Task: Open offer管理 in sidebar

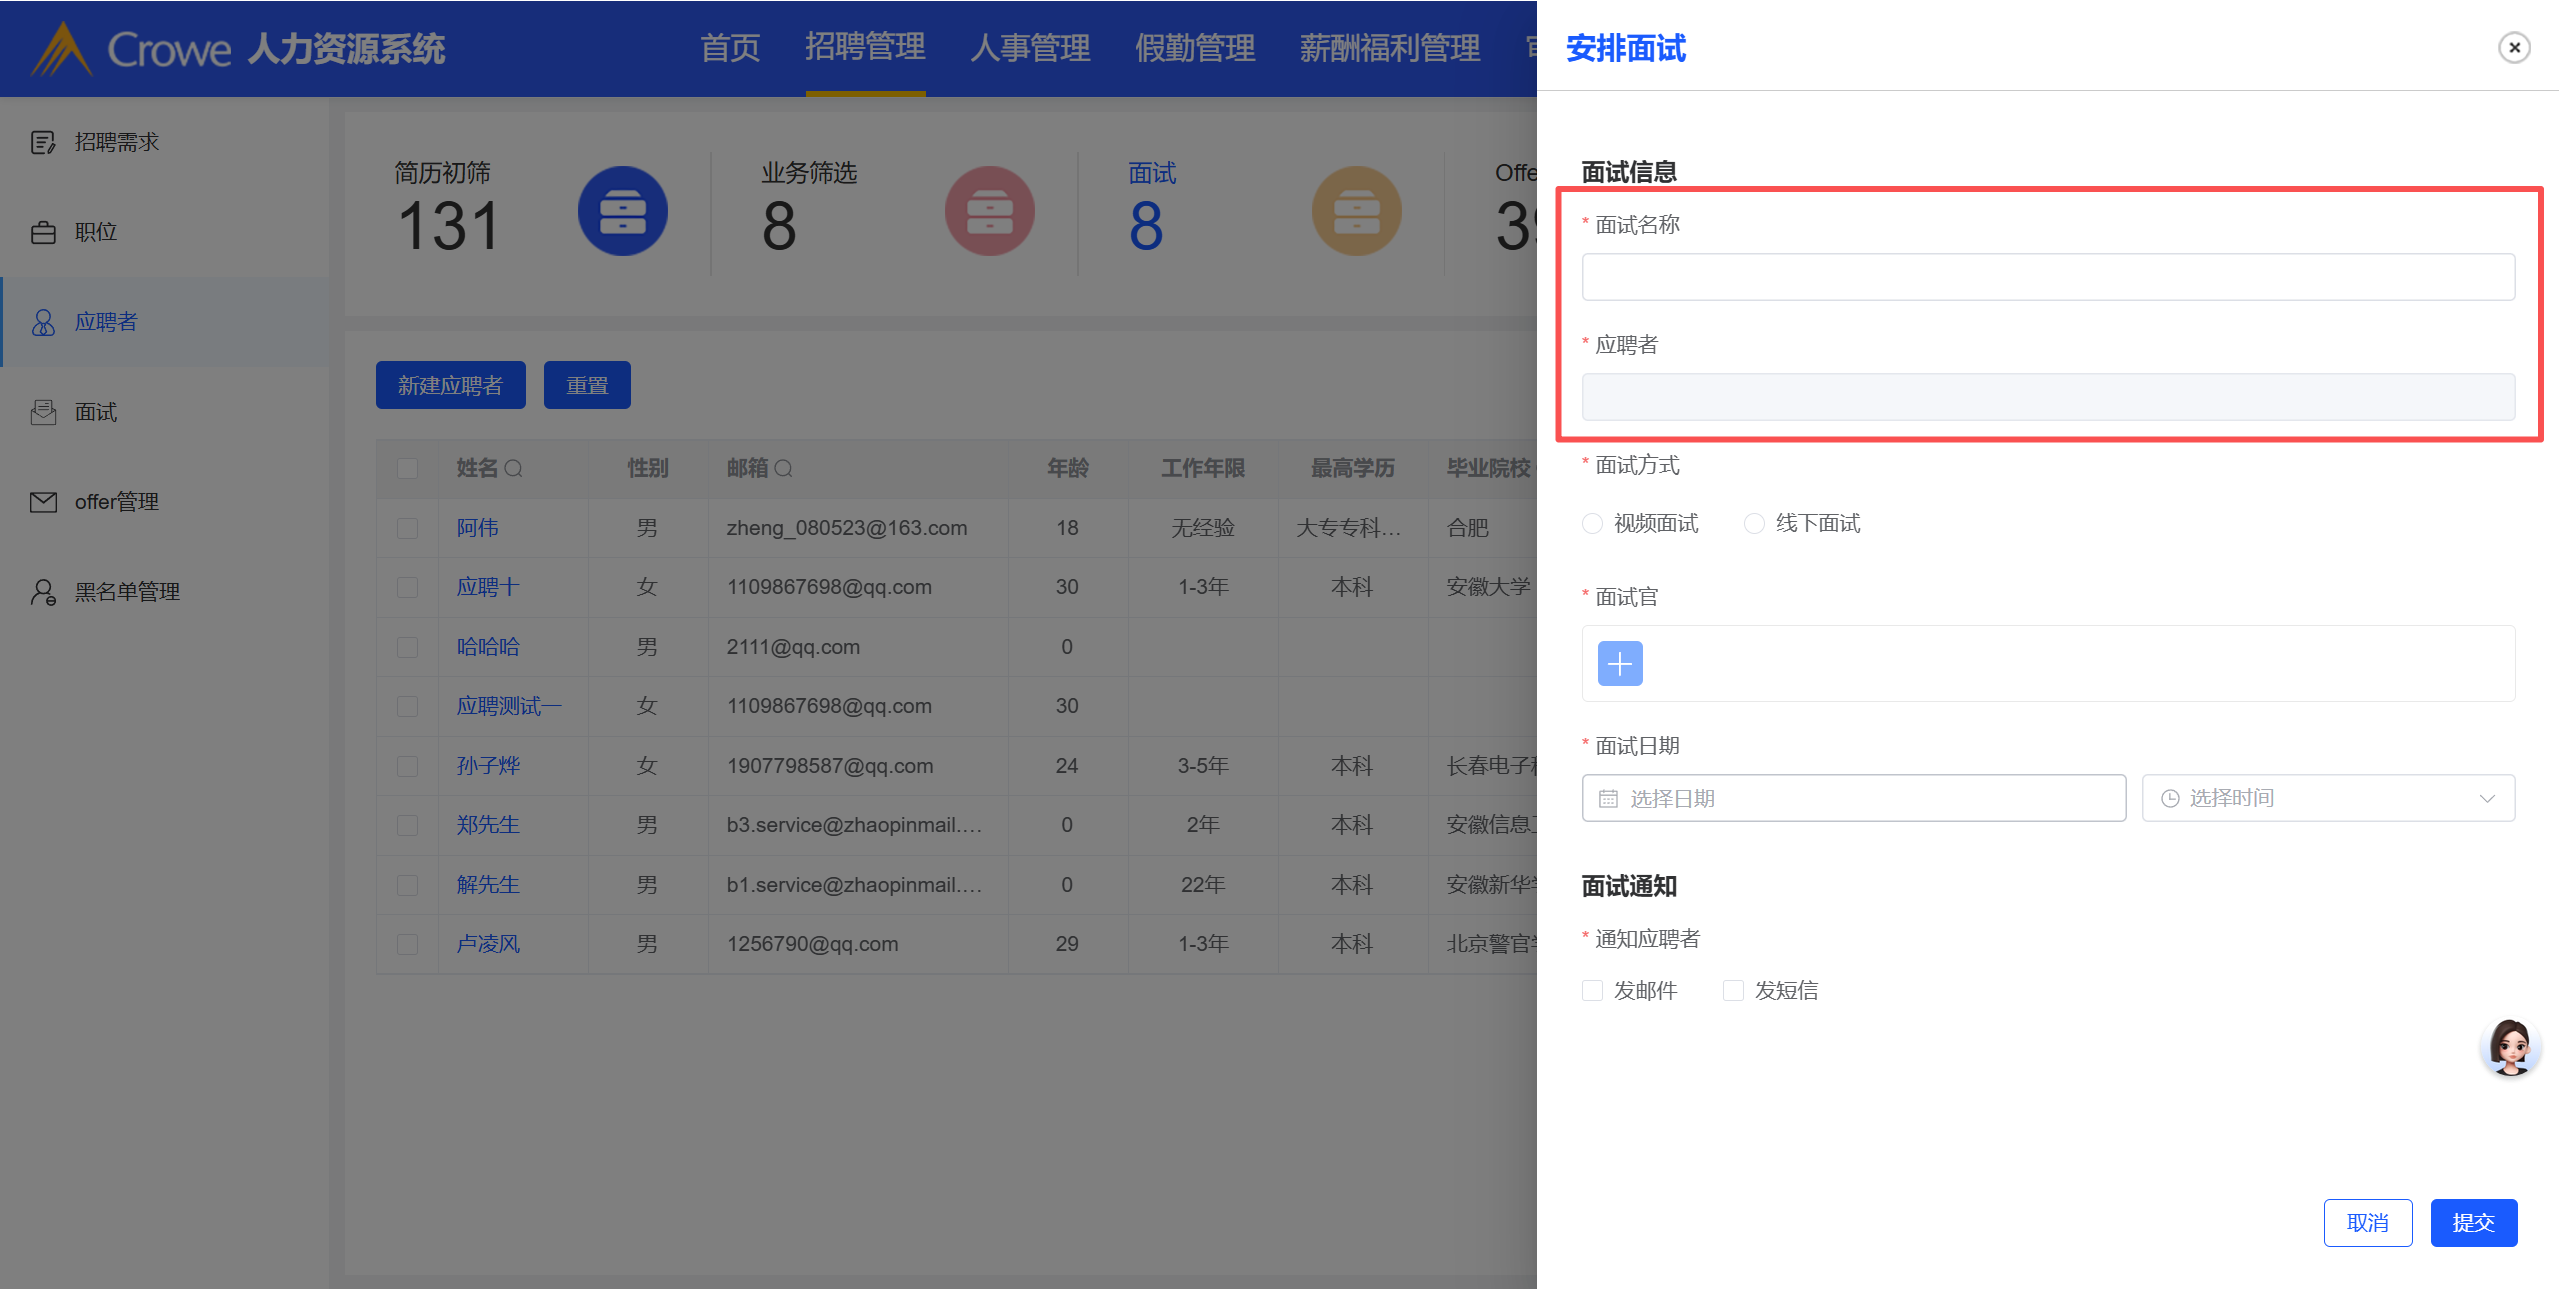Action: 116,502
